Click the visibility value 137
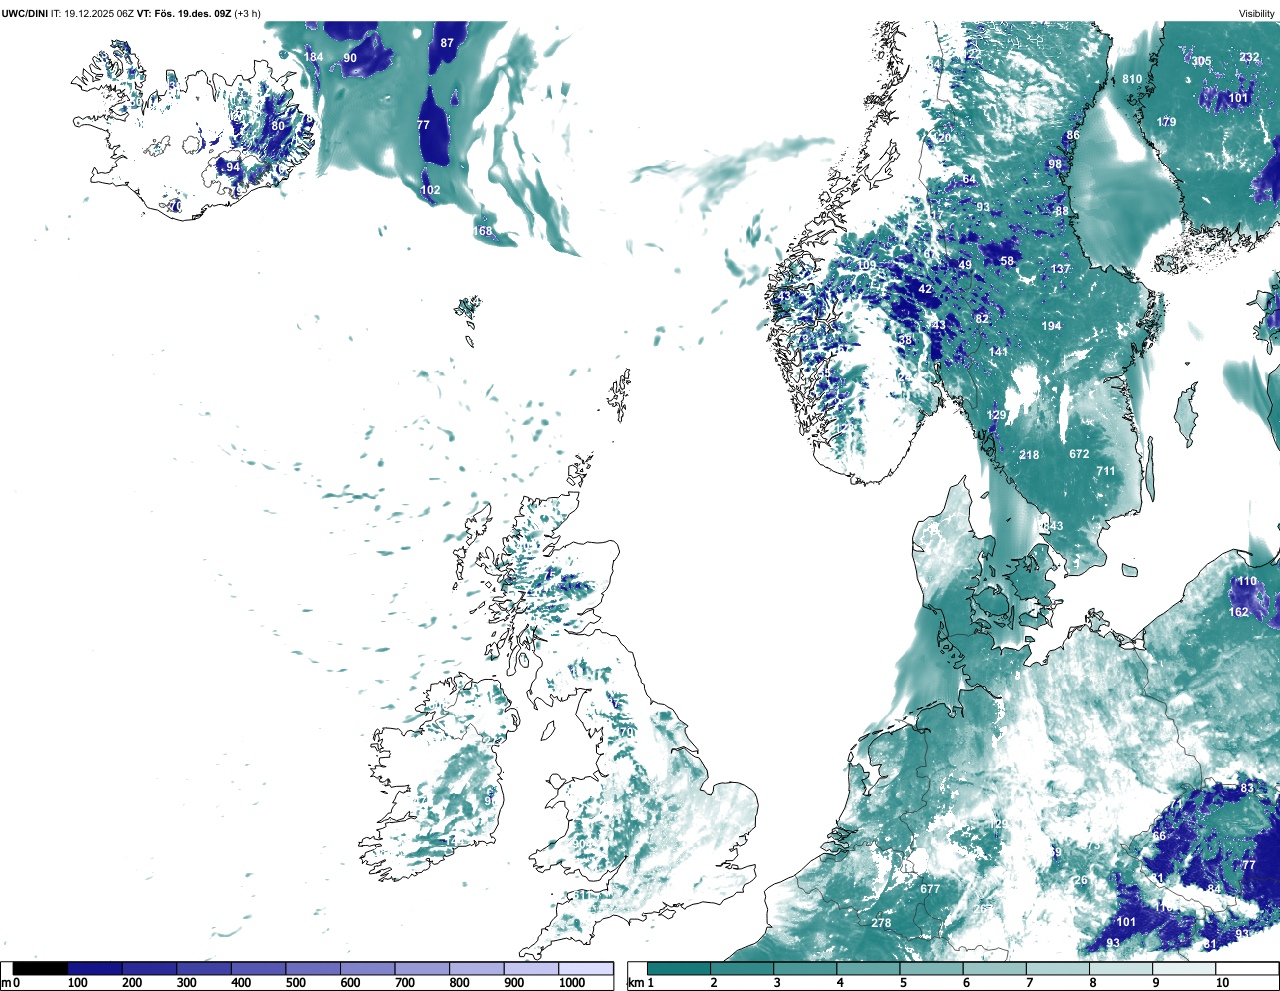The image size is (1280, 991). click(1060, 269)
